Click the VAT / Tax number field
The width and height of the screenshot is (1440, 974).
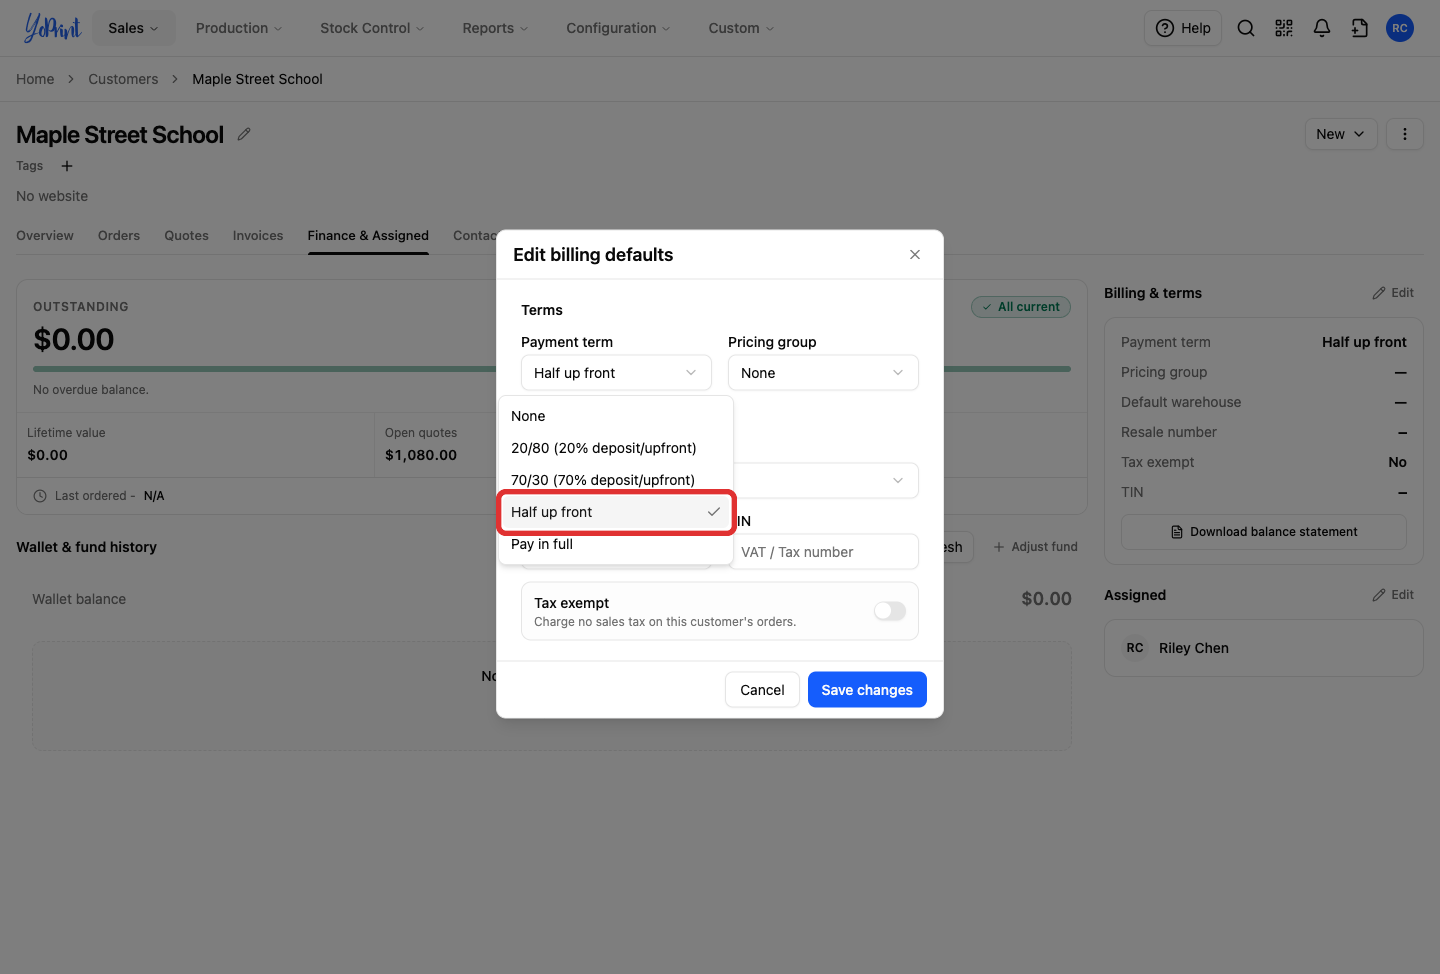coord(823,552)
